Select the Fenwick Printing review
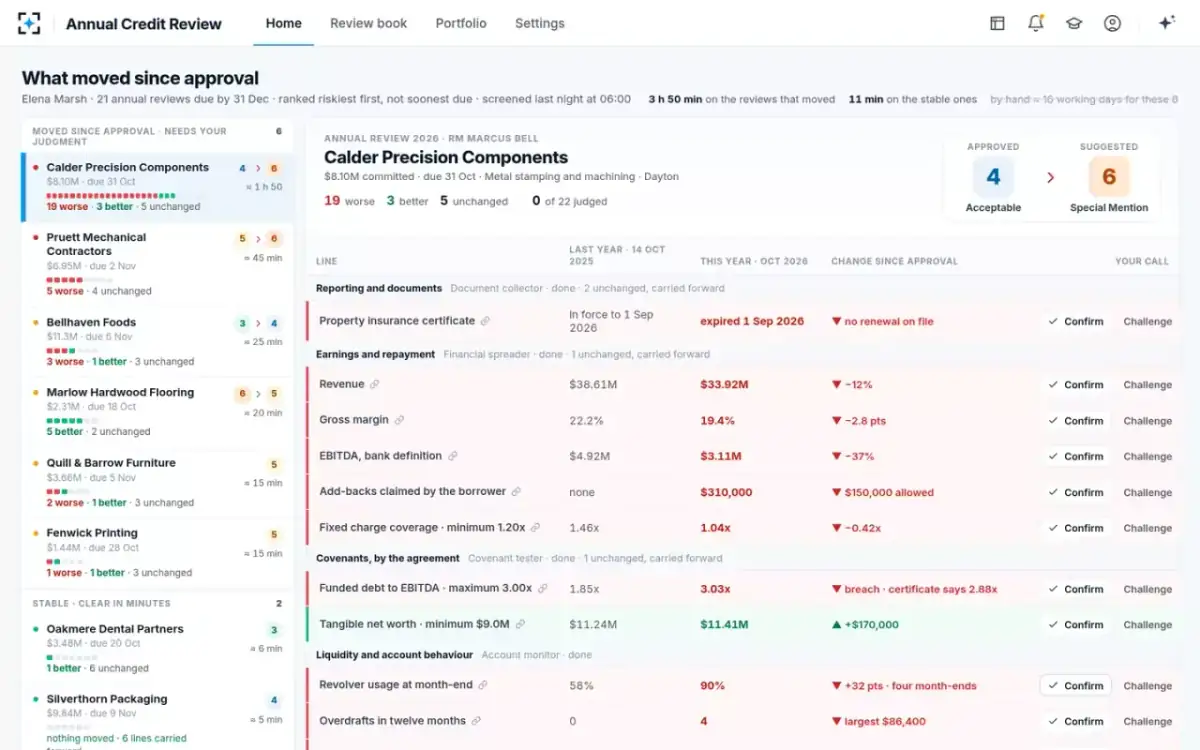Image resolution: width=1200 pixels, height=750 pixels. click(x=158, y=552)
